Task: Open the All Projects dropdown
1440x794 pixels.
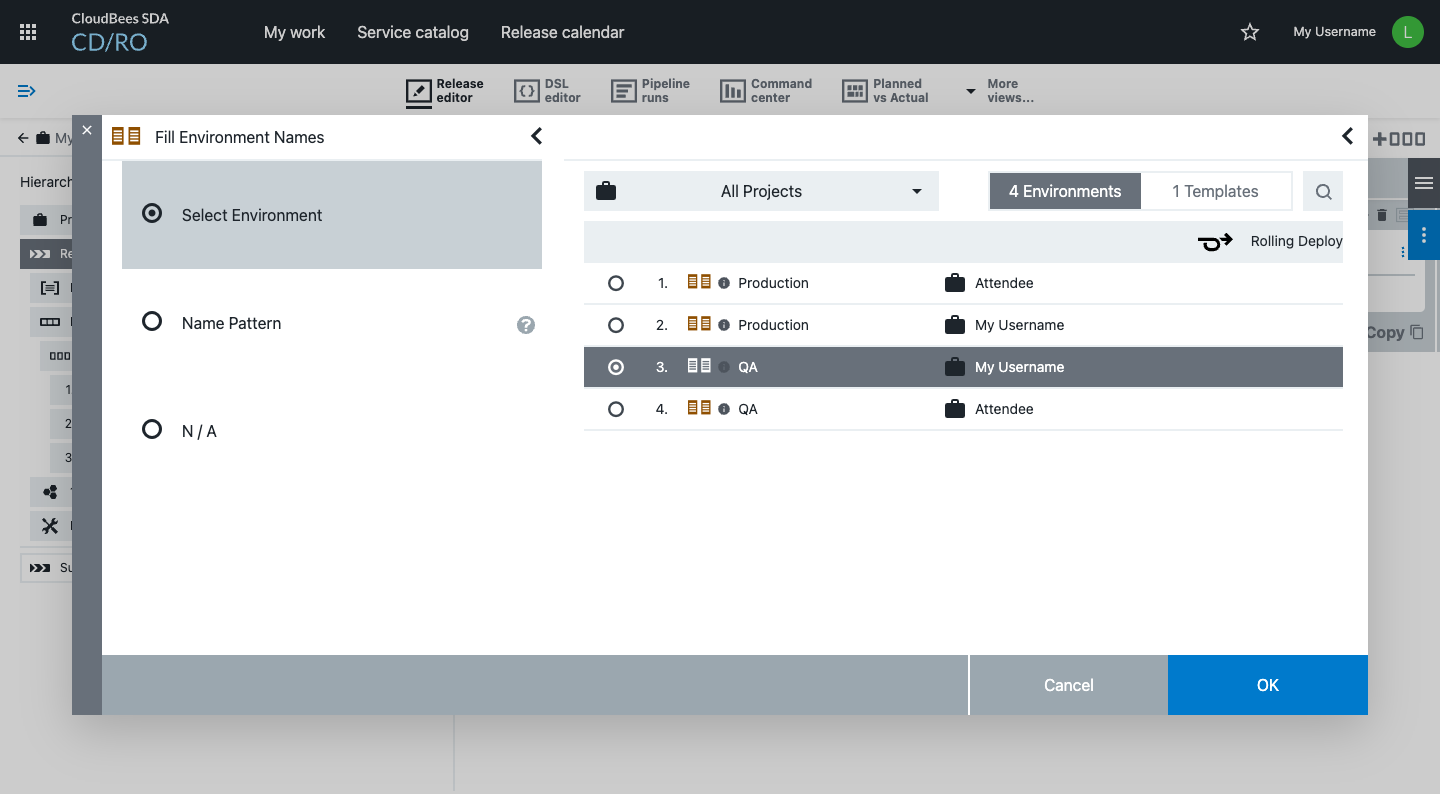Action: pos(761,192)
